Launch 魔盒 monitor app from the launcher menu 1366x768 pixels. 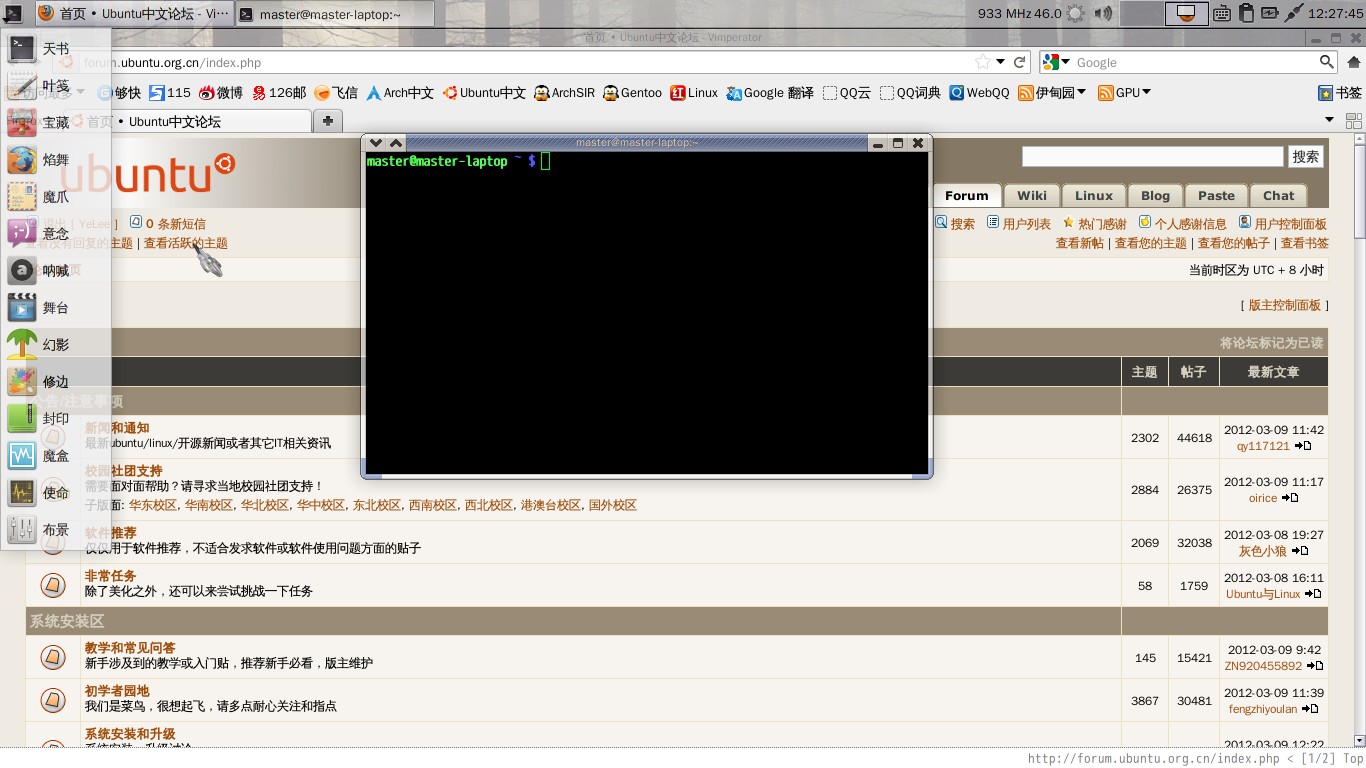pos(55,455)
